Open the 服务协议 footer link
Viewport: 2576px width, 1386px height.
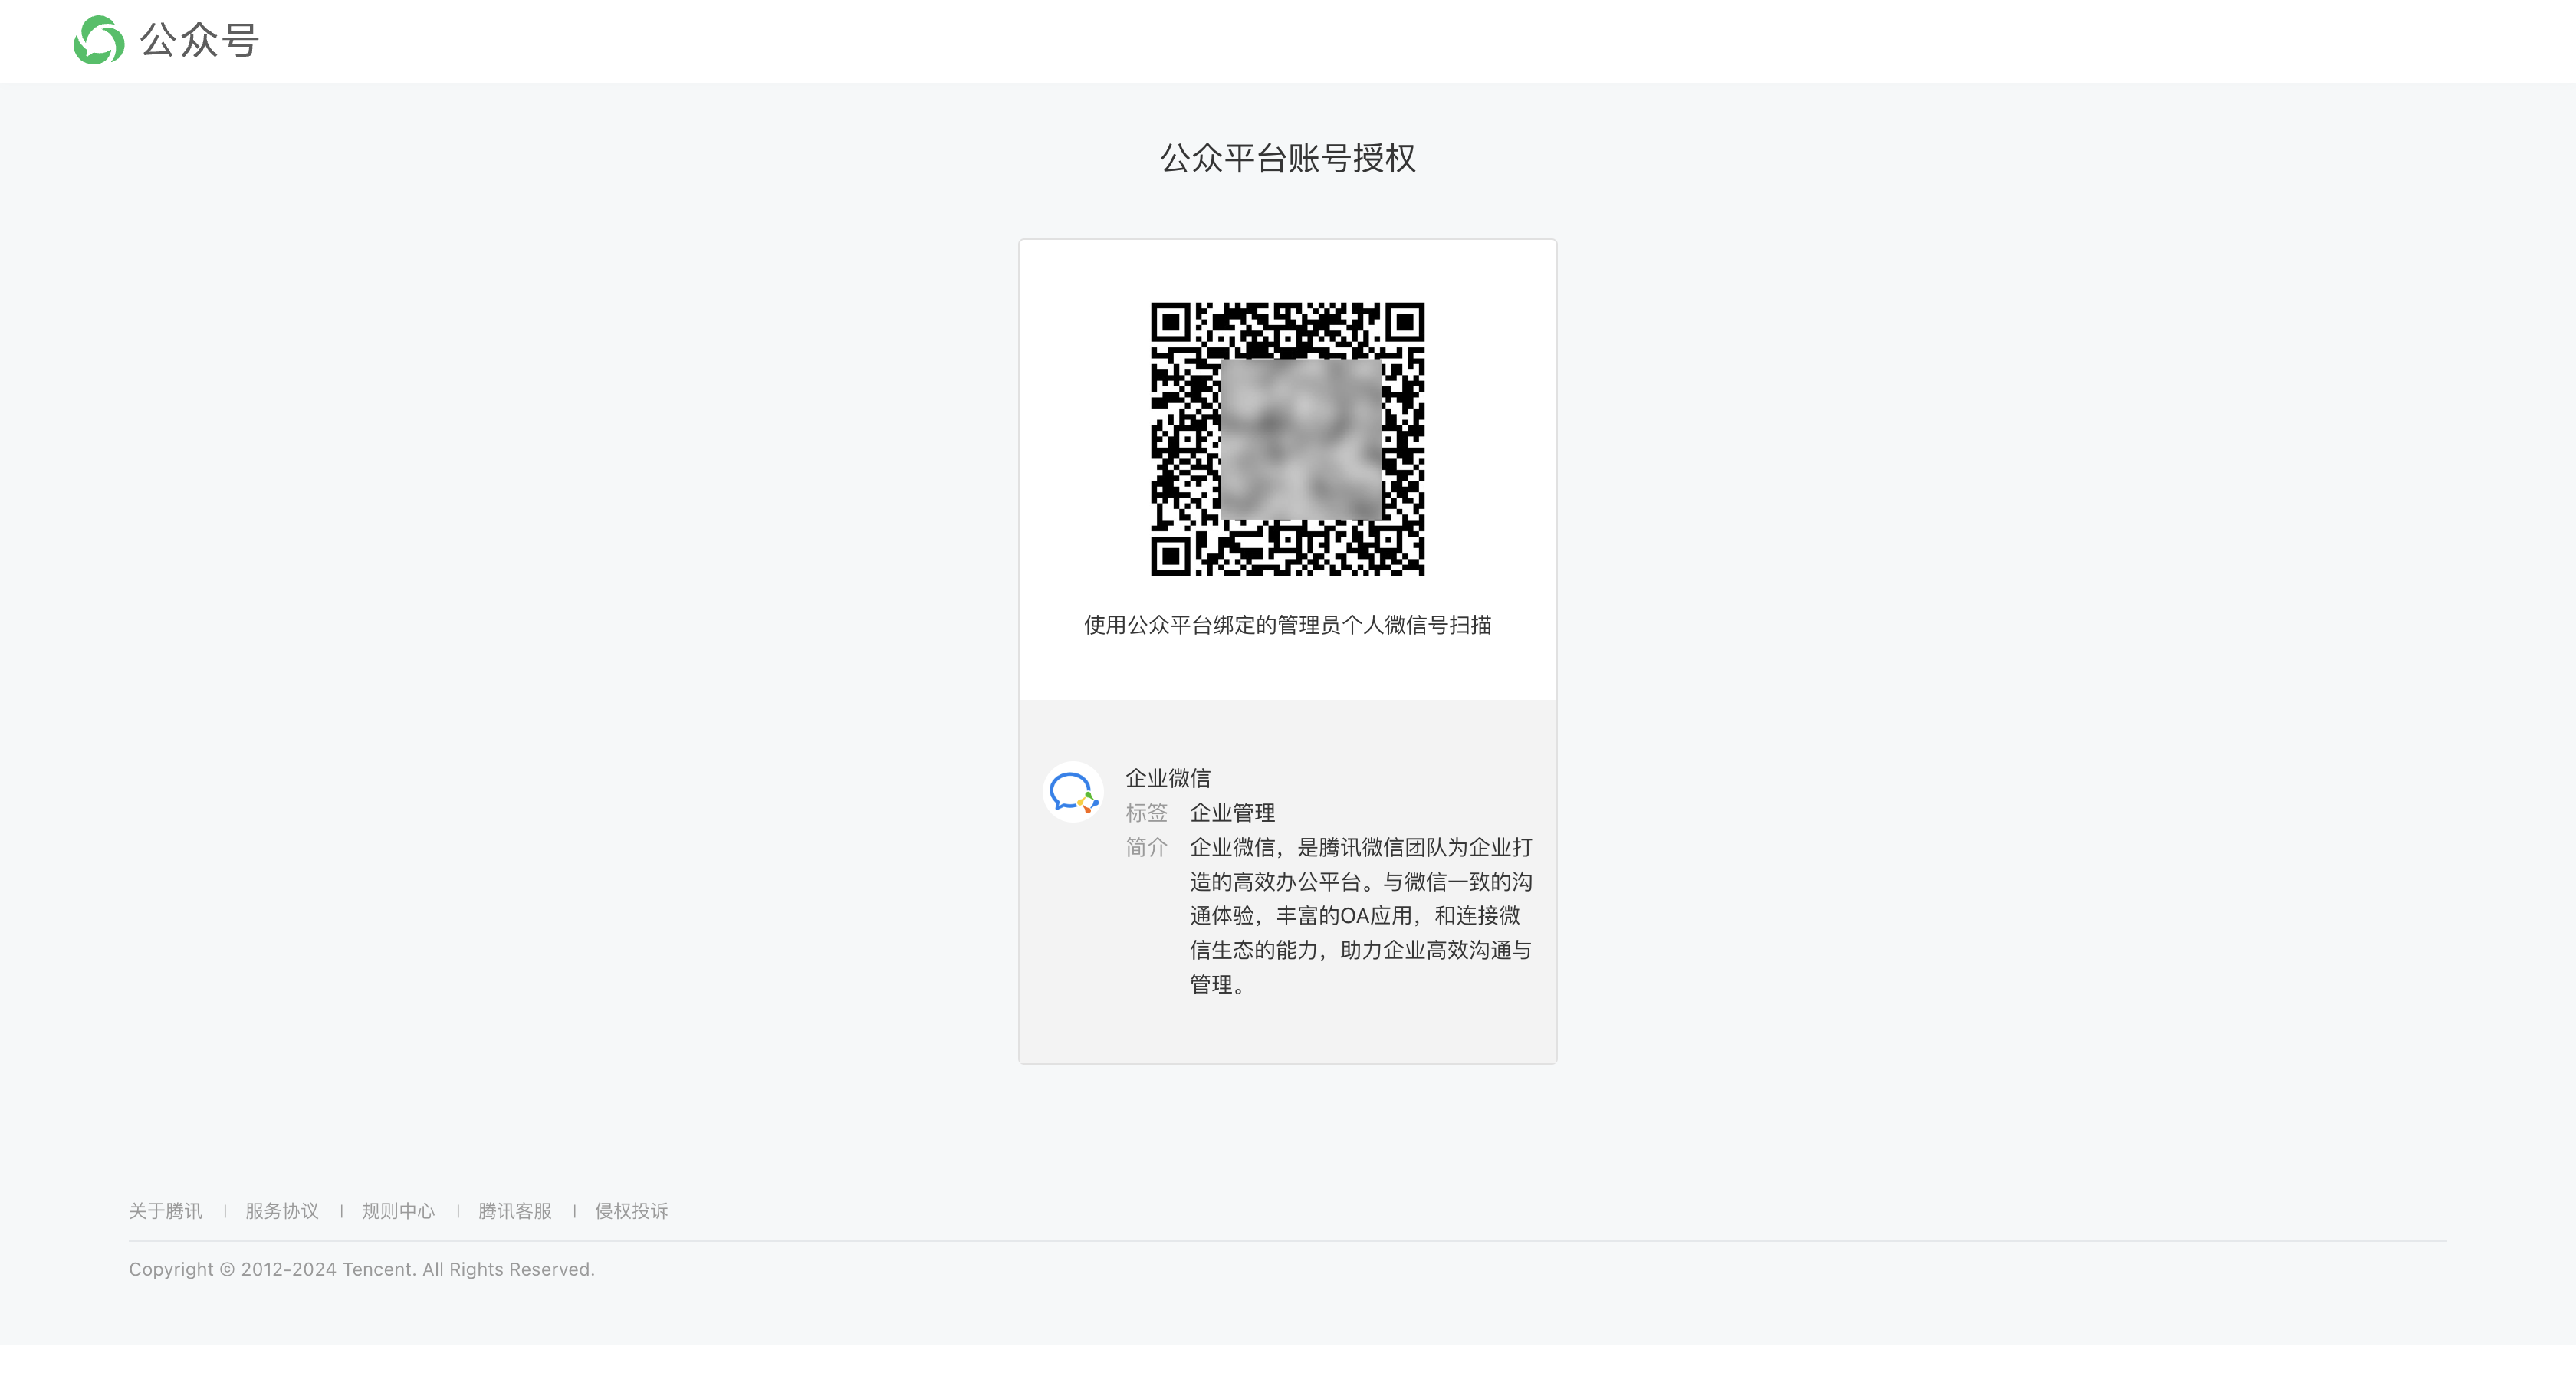click(282, 1211)
